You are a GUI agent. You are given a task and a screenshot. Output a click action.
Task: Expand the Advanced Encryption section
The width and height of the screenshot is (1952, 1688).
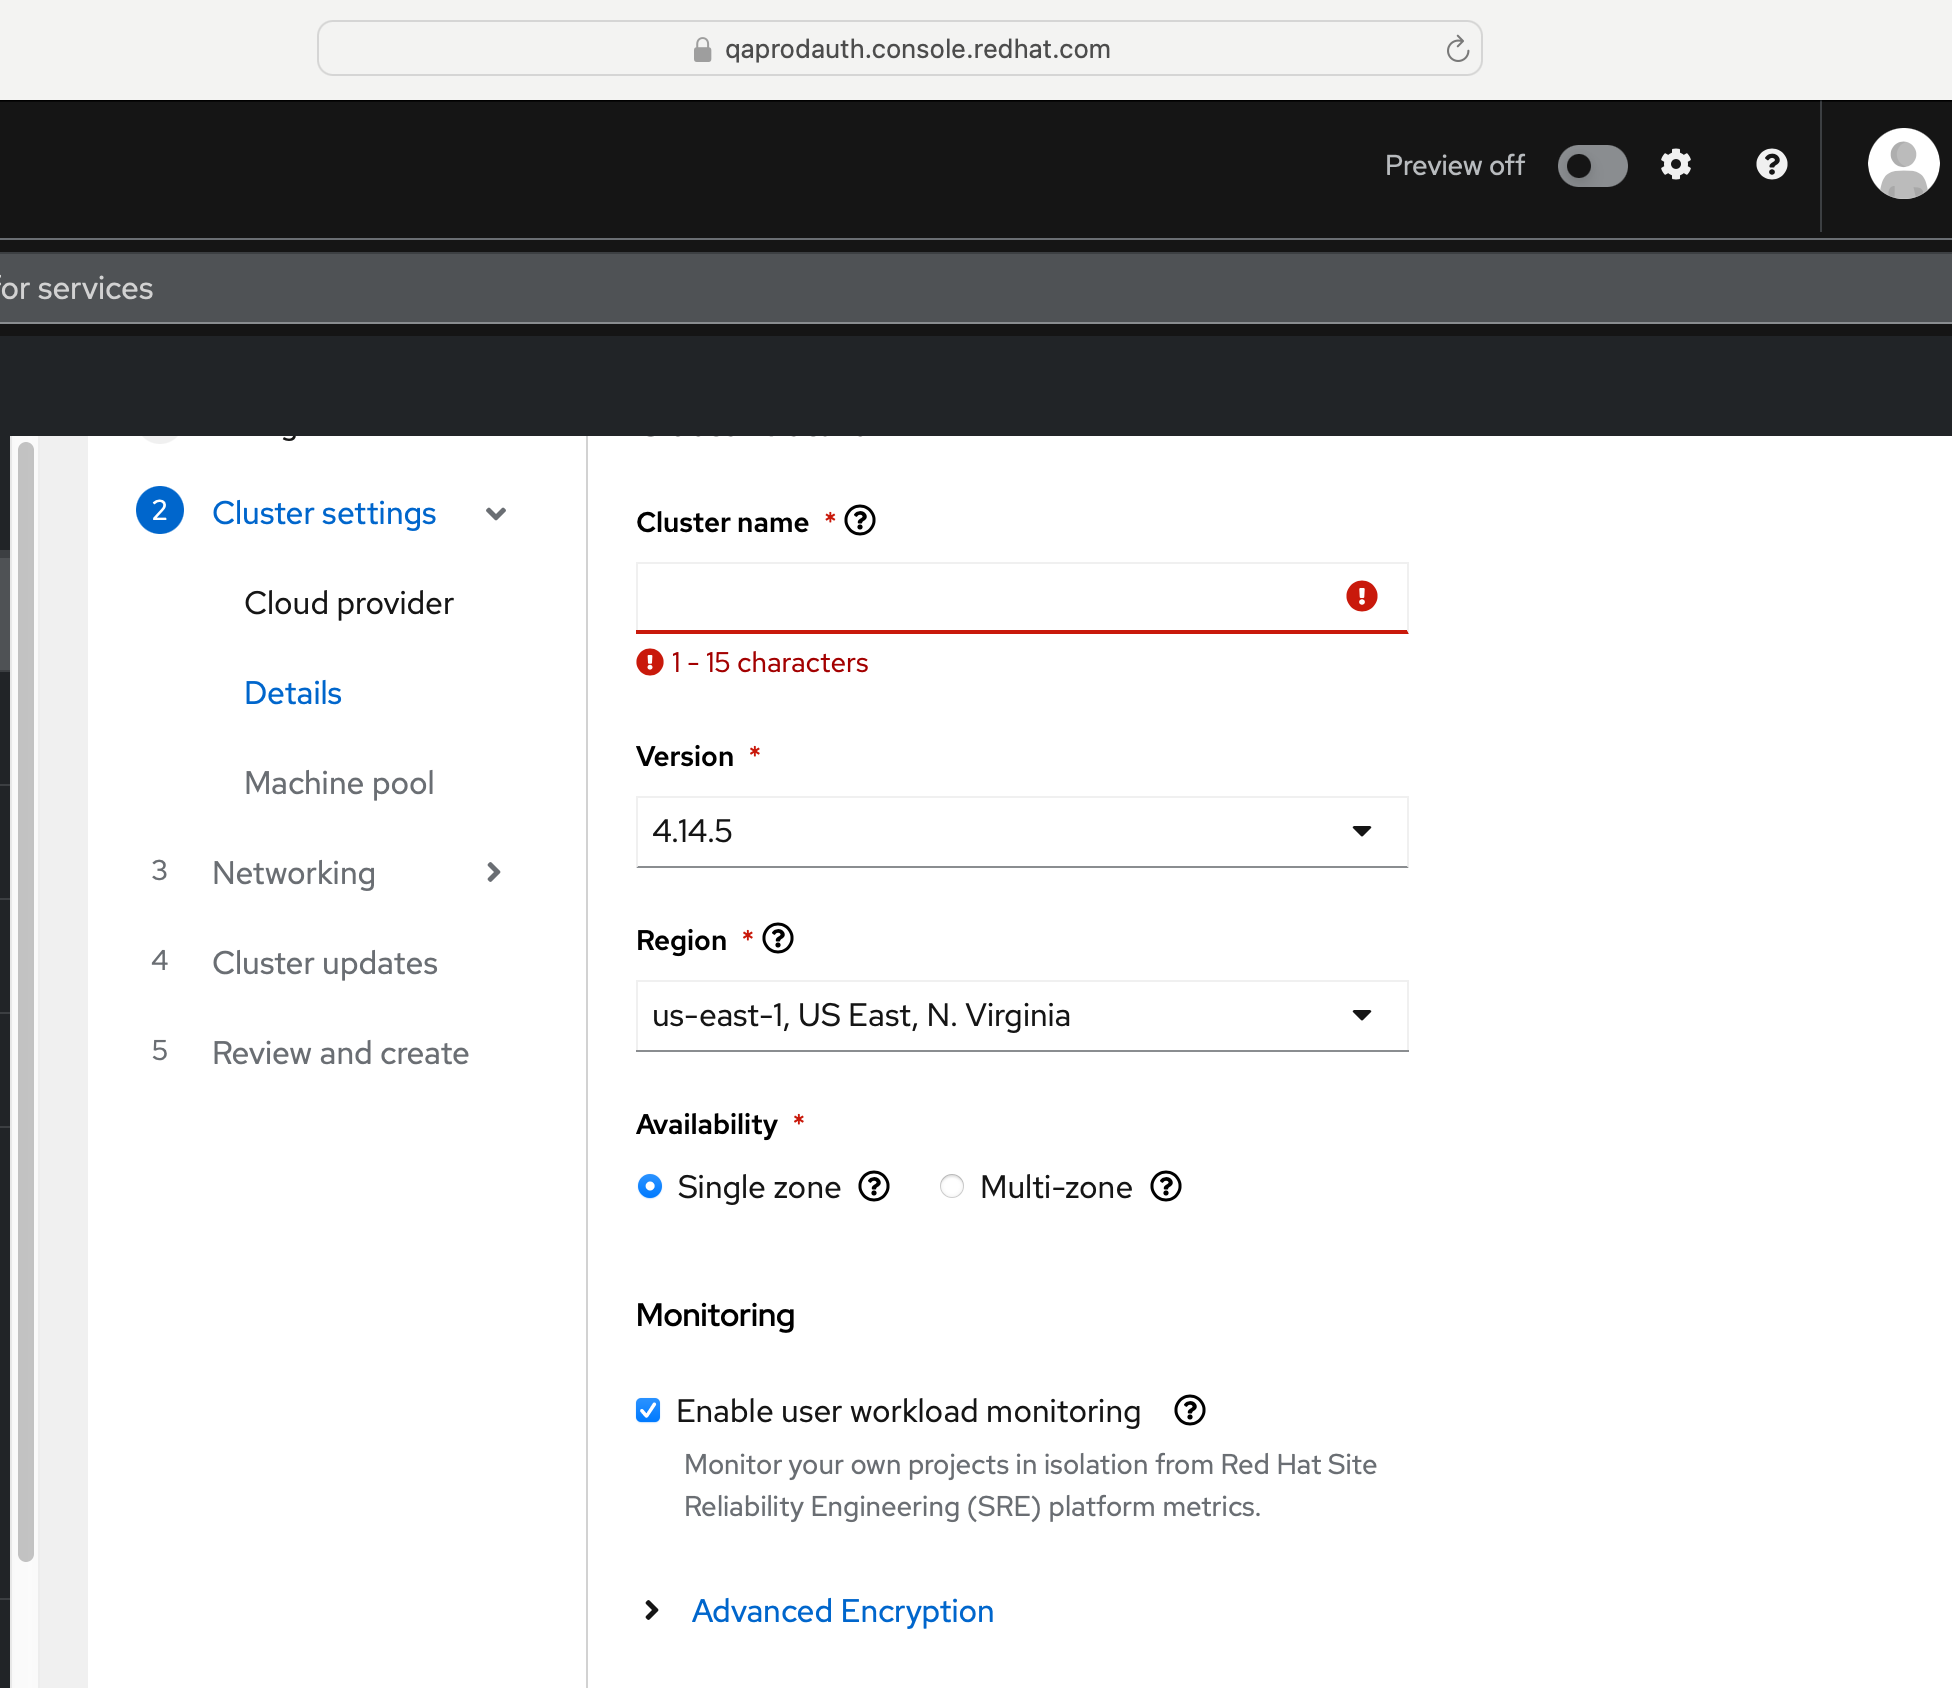(x=842, y=1611)
